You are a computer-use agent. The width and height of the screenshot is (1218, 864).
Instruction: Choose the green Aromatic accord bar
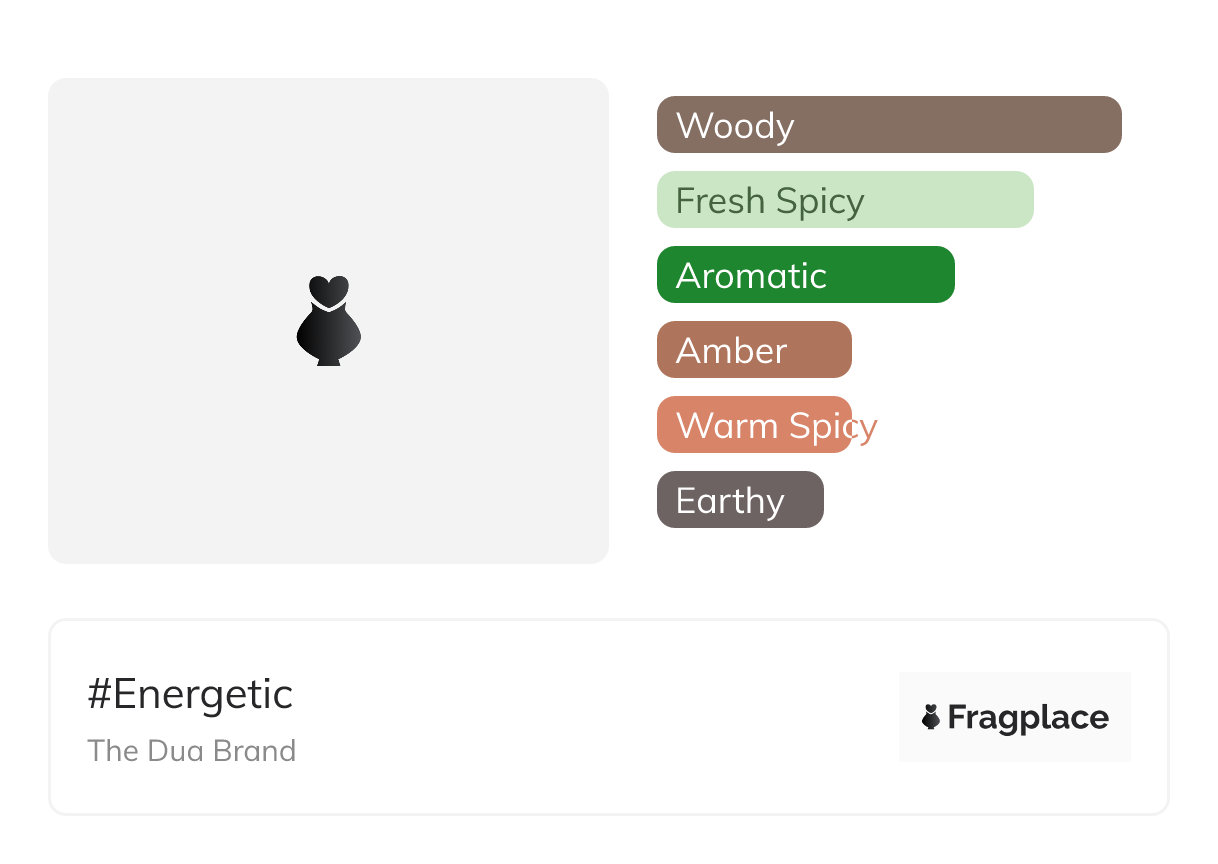tap(806, 275)
